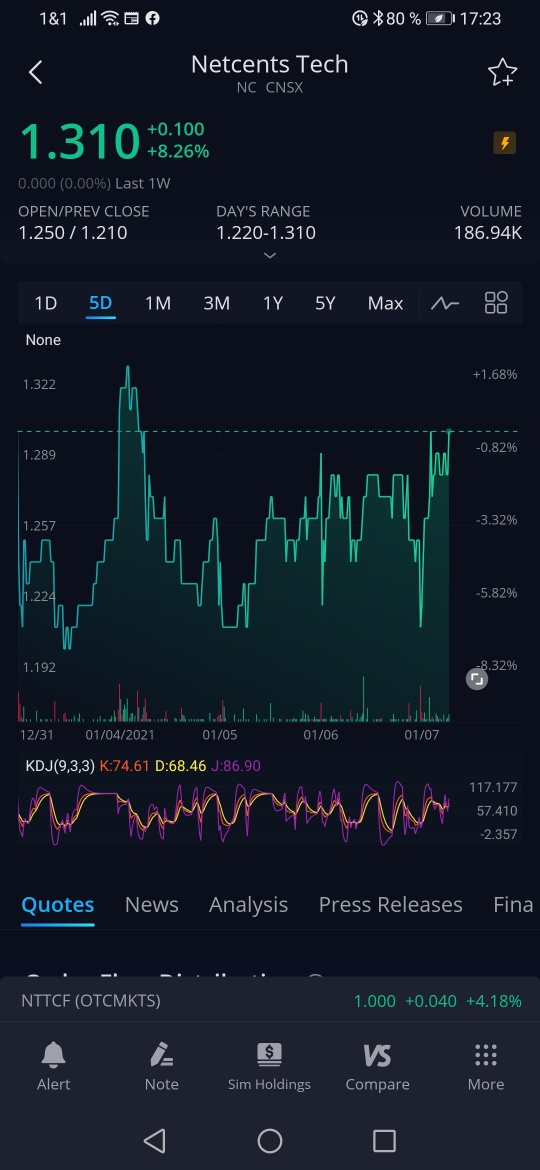540x1170 pixels.
Task: Open More options grid
Action: click(x=486, y=1067)
